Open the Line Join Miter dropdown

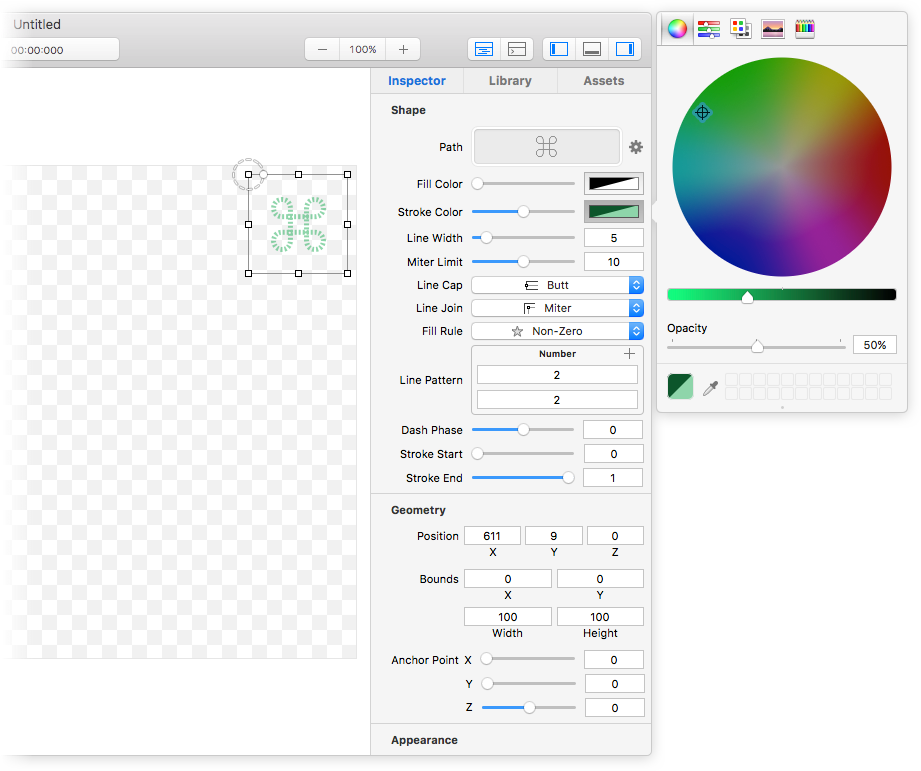pos(557,308)
